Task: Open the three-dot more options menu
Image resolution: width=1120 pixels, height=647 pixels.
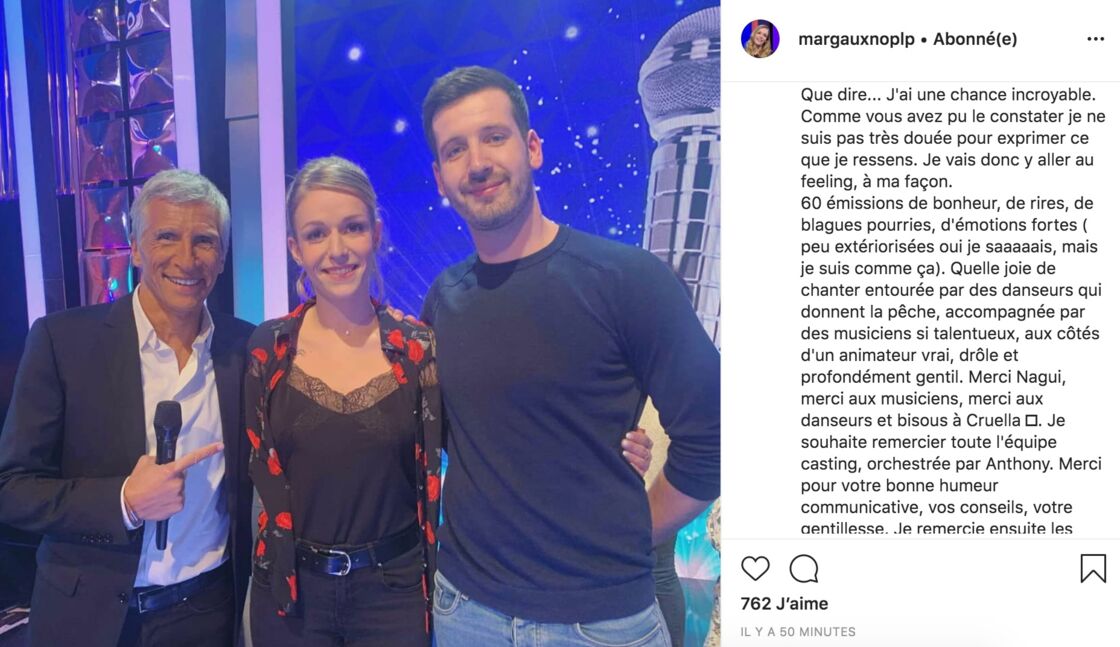Action: [x=1096, y=39]
